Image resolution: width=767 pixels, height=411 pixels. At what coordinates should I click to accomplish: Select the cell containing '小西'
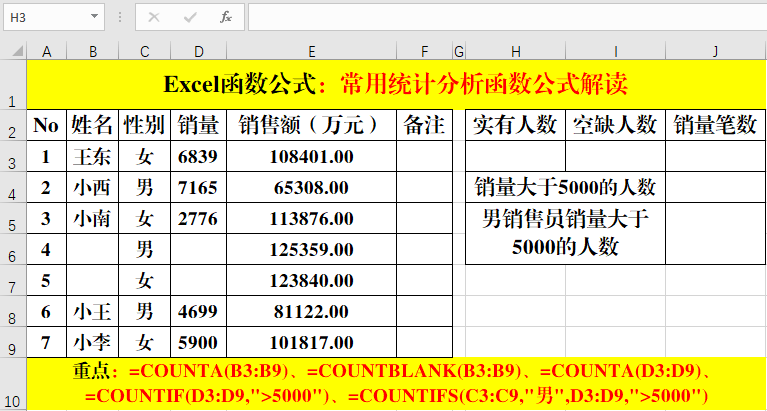[x=92, y=187]
